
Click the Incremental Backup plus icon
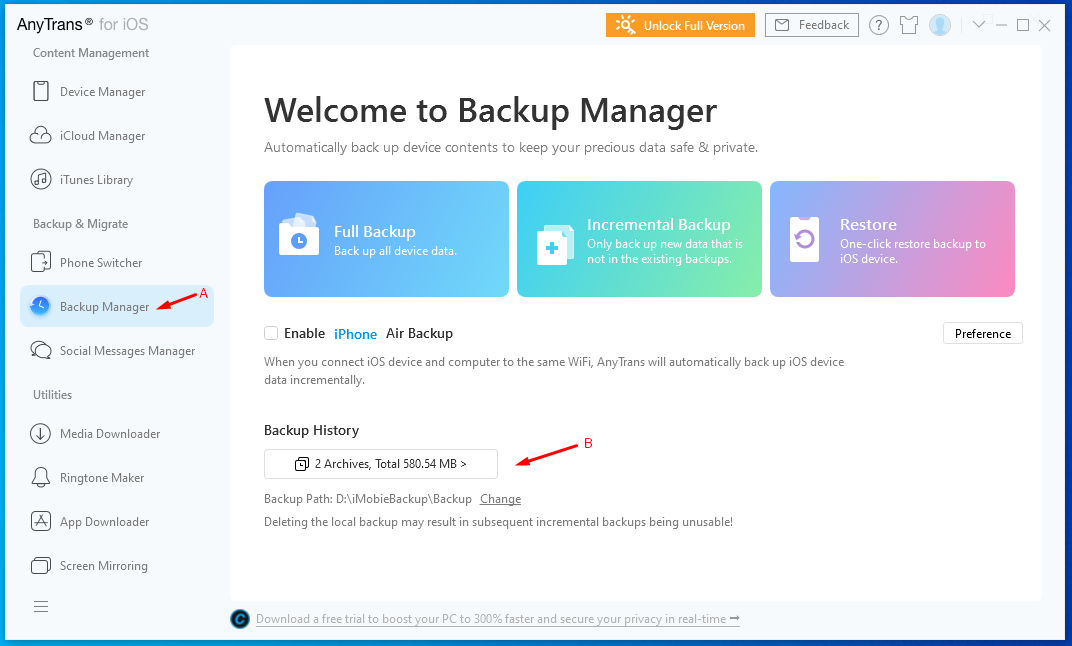pos(554,245)
